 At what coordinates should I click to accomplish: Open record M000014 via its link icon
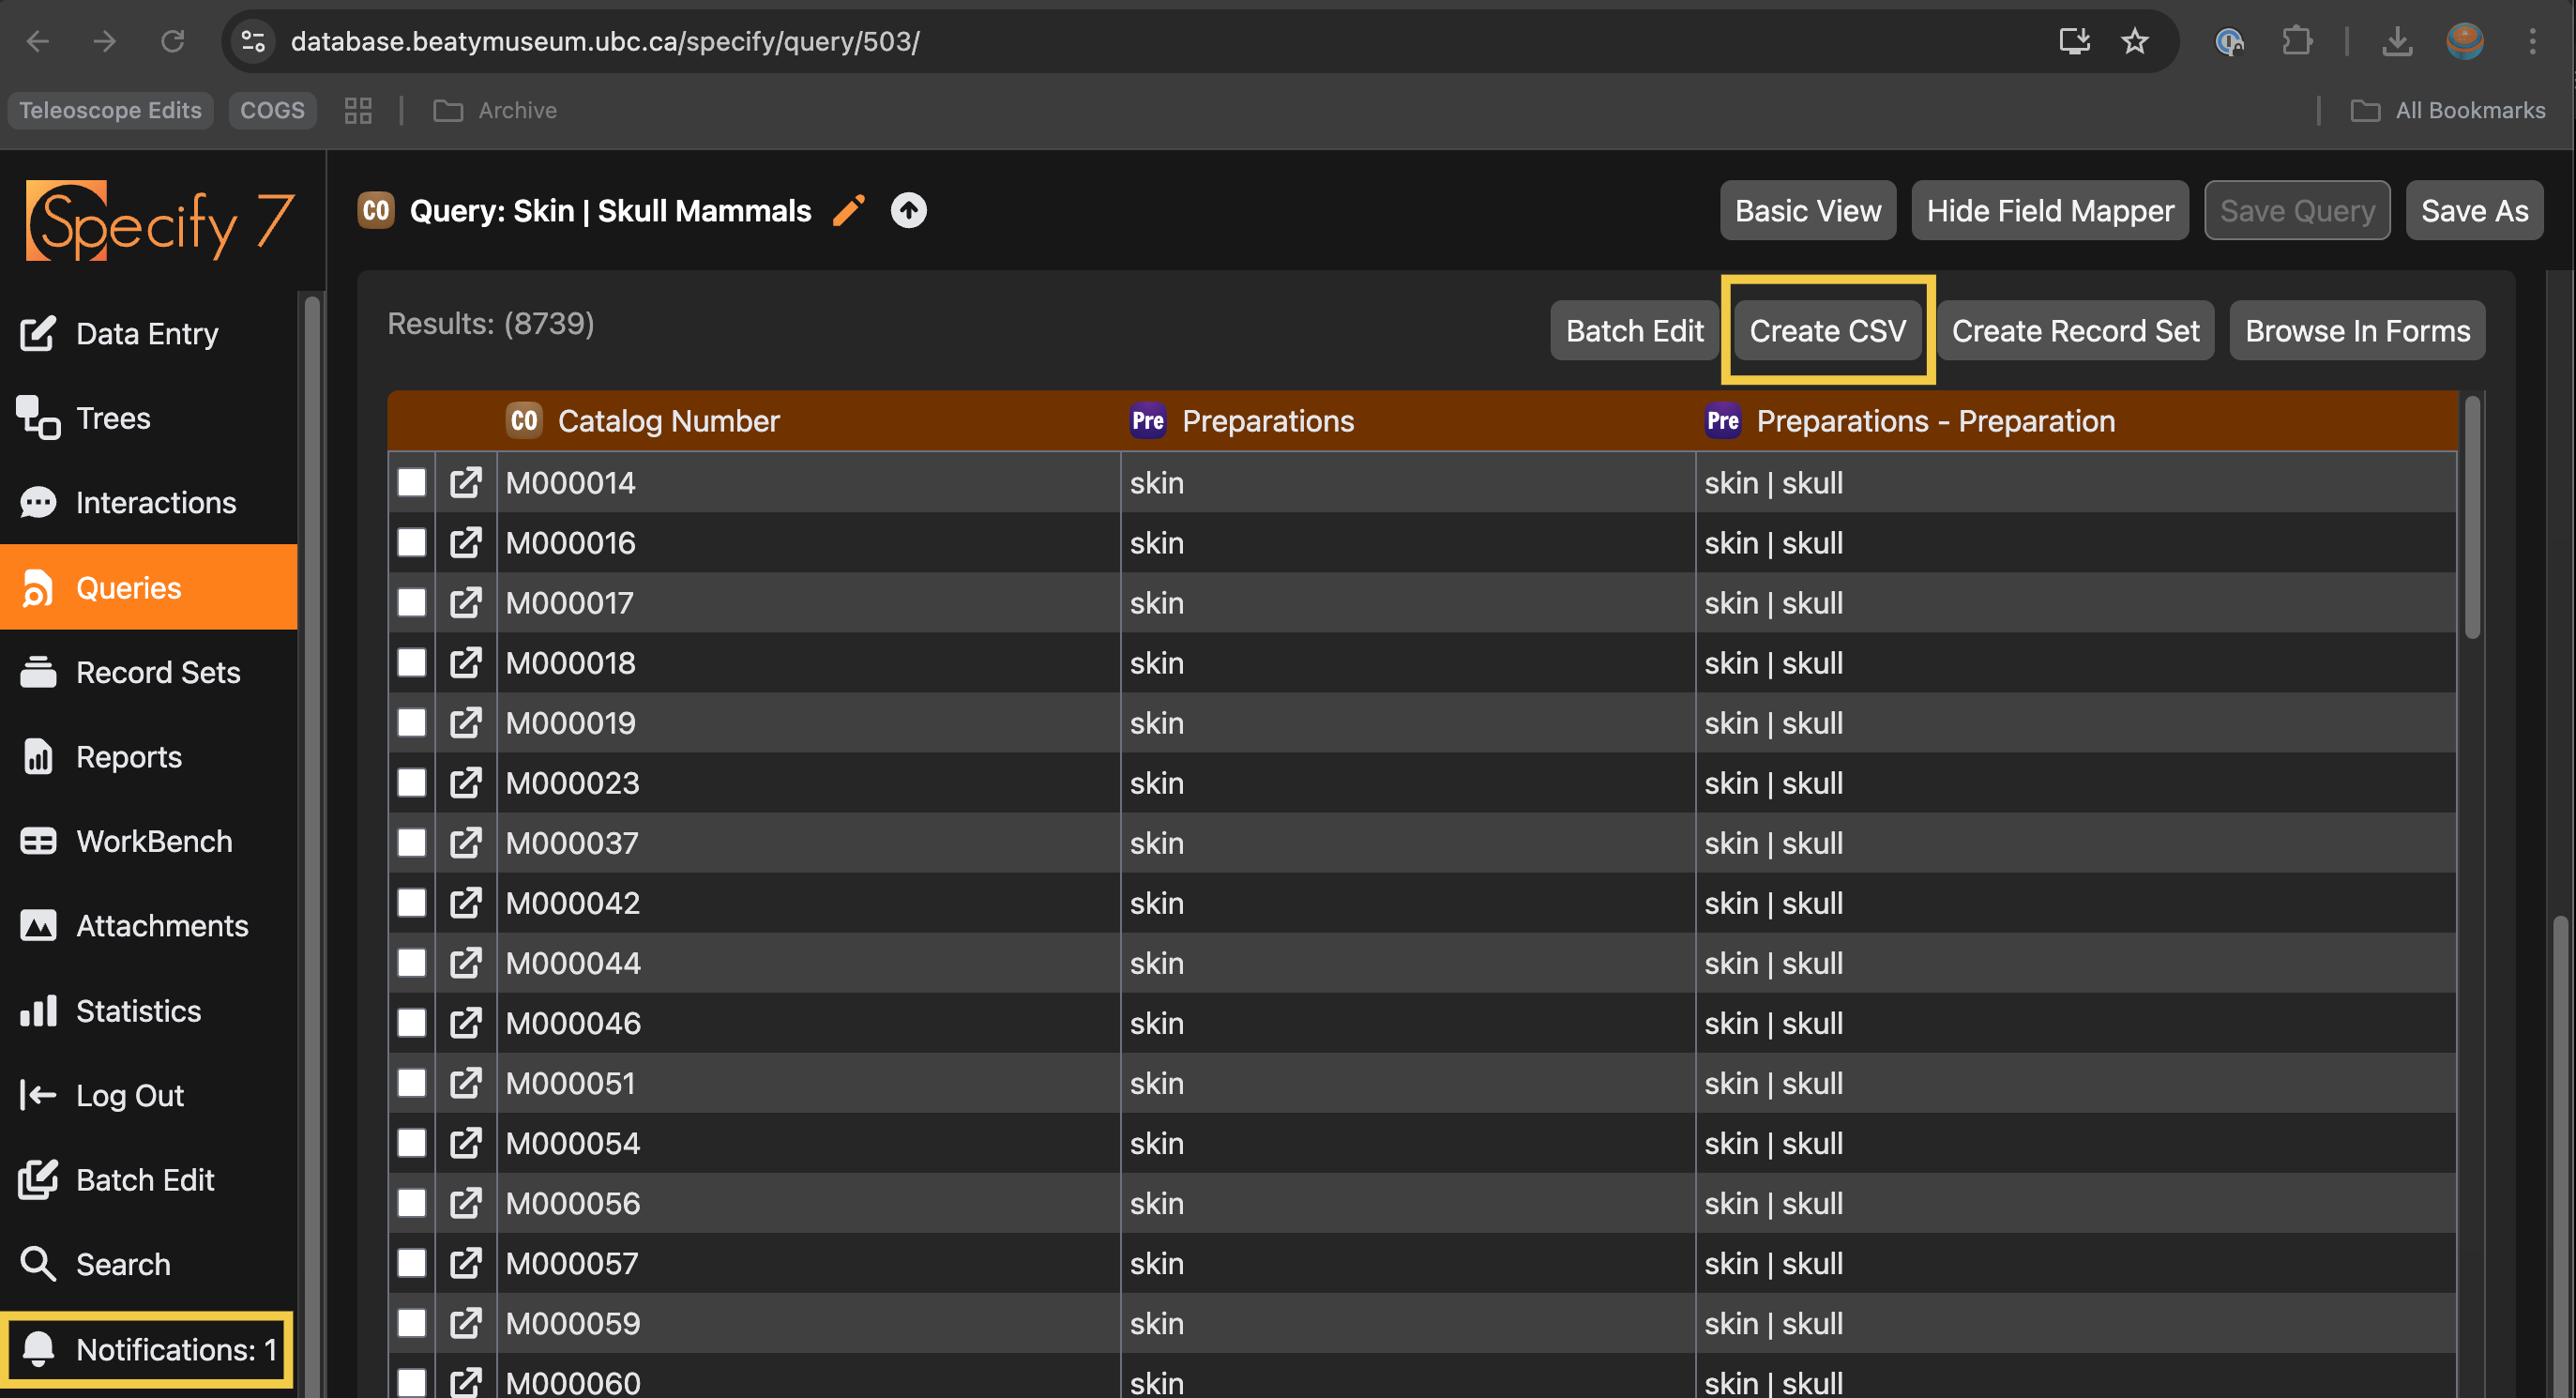pyautogui.click(x=465, y=483)
